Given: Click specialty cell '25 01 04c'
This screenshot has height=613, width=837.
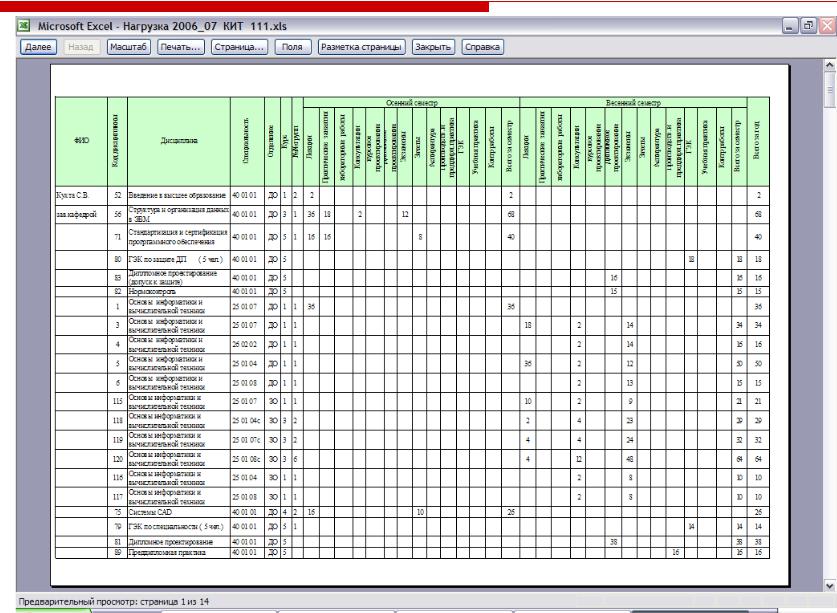Looking at the screenshot, I should pos(247,421).
